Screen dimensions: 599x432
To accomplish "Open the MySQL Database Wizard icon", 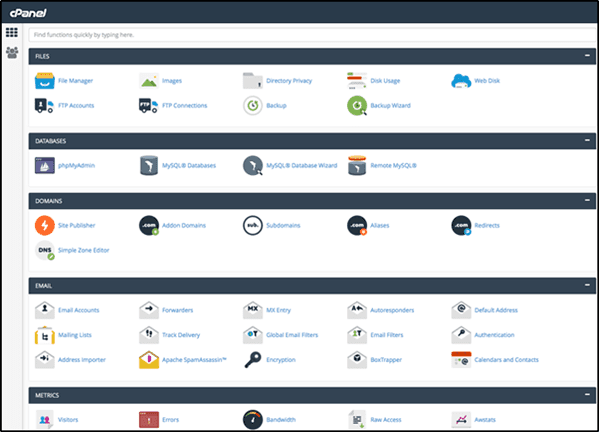I will (253, 165).
